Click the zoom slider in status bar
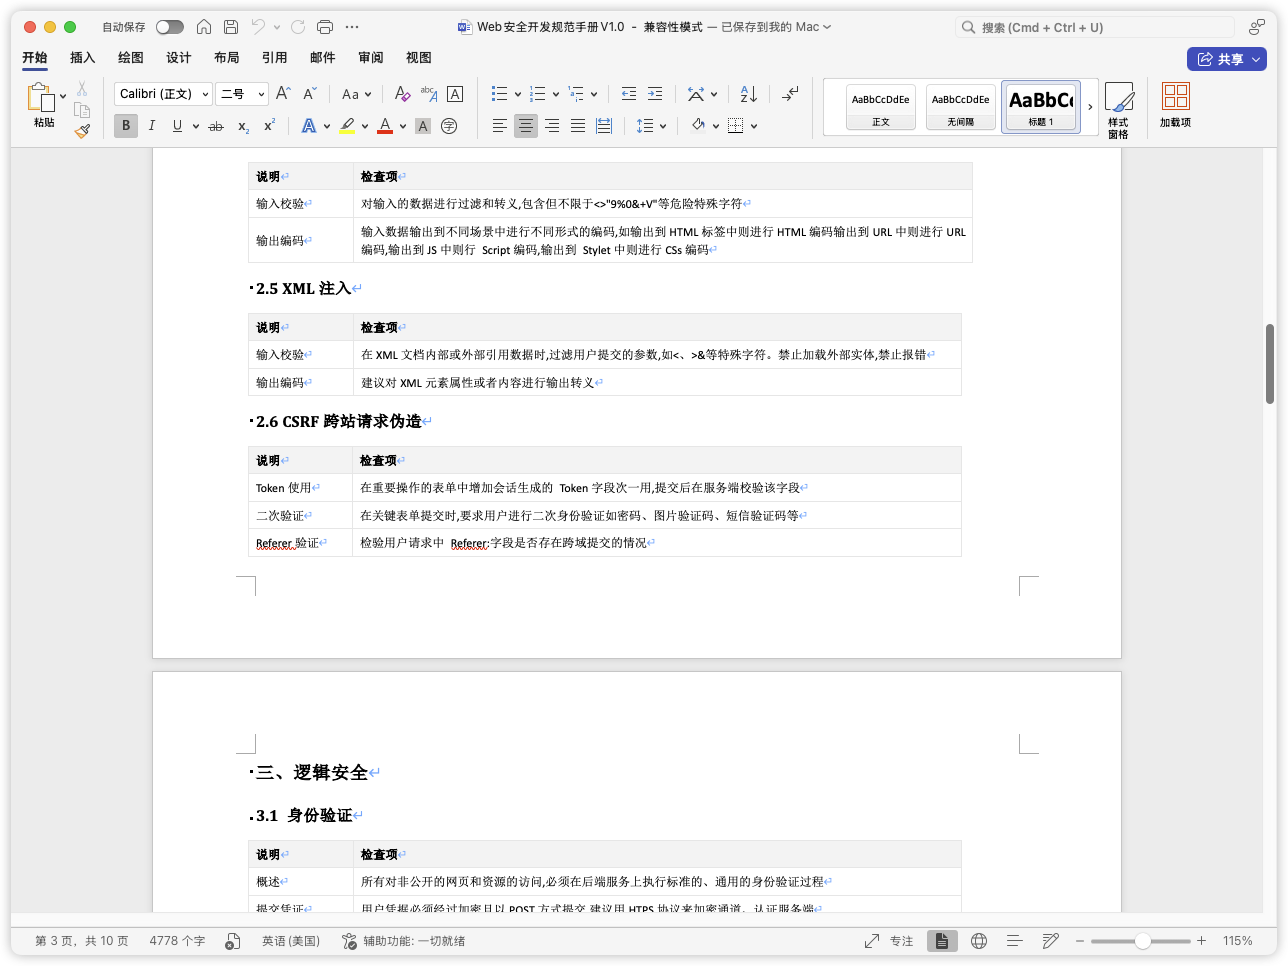The width and height of the screenshot is (1288, 966). (x=1141, y=941)
